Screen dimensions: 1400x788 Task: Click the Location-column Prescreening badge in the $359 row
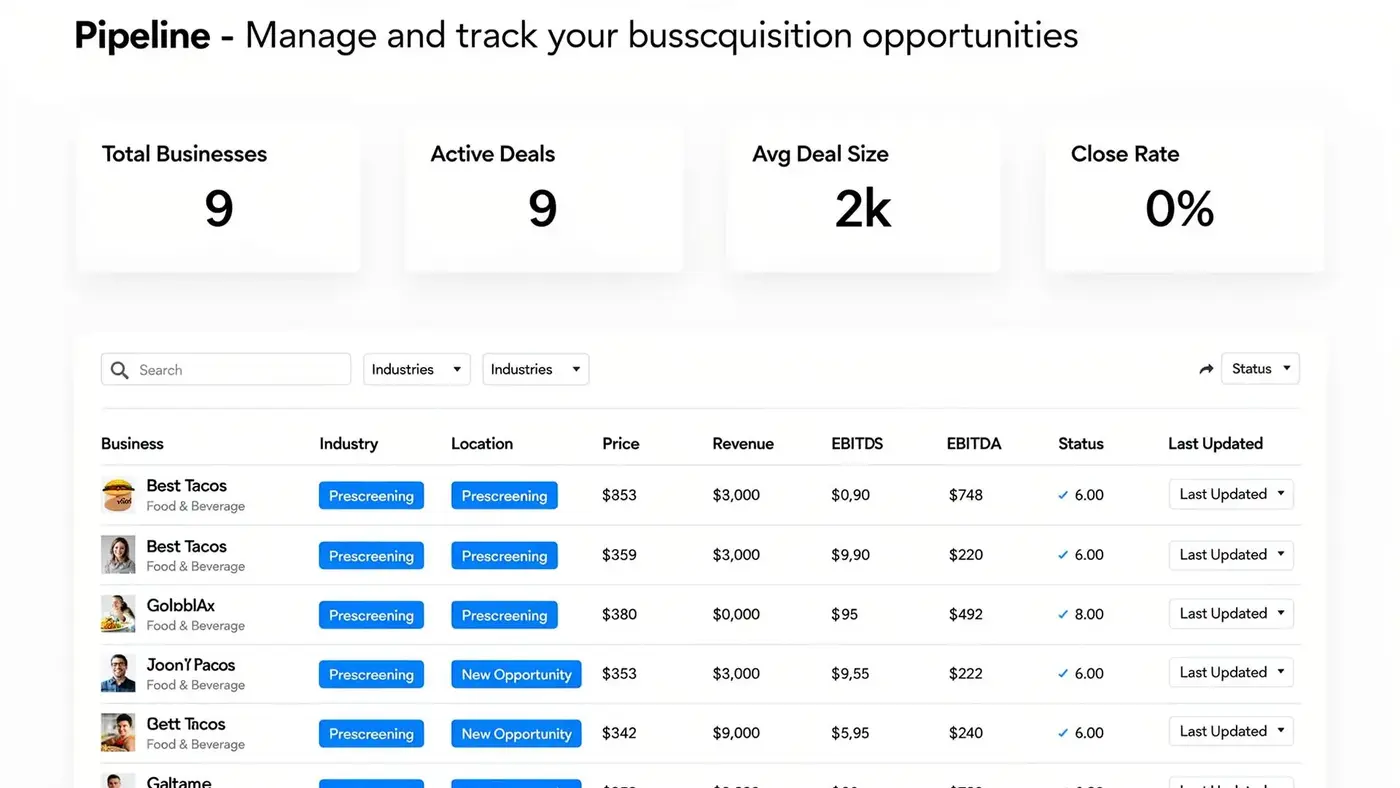tap(504, 555)
